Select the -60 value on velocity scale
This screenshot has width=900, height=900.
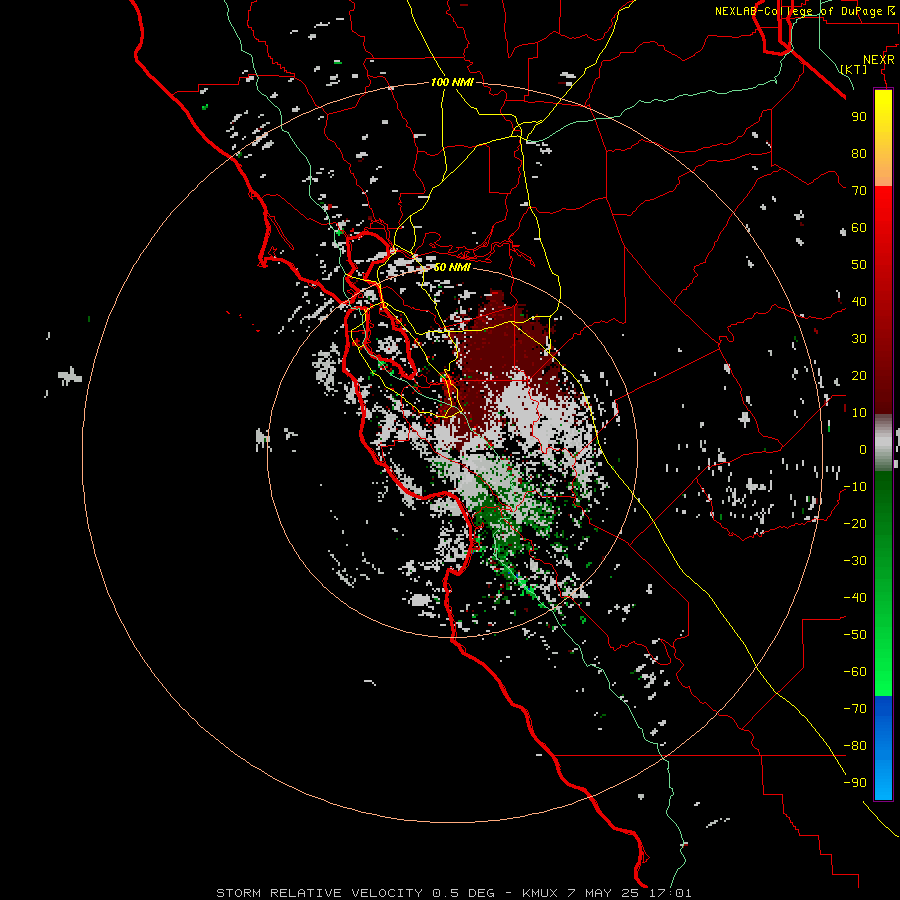[x=855, y=672]
